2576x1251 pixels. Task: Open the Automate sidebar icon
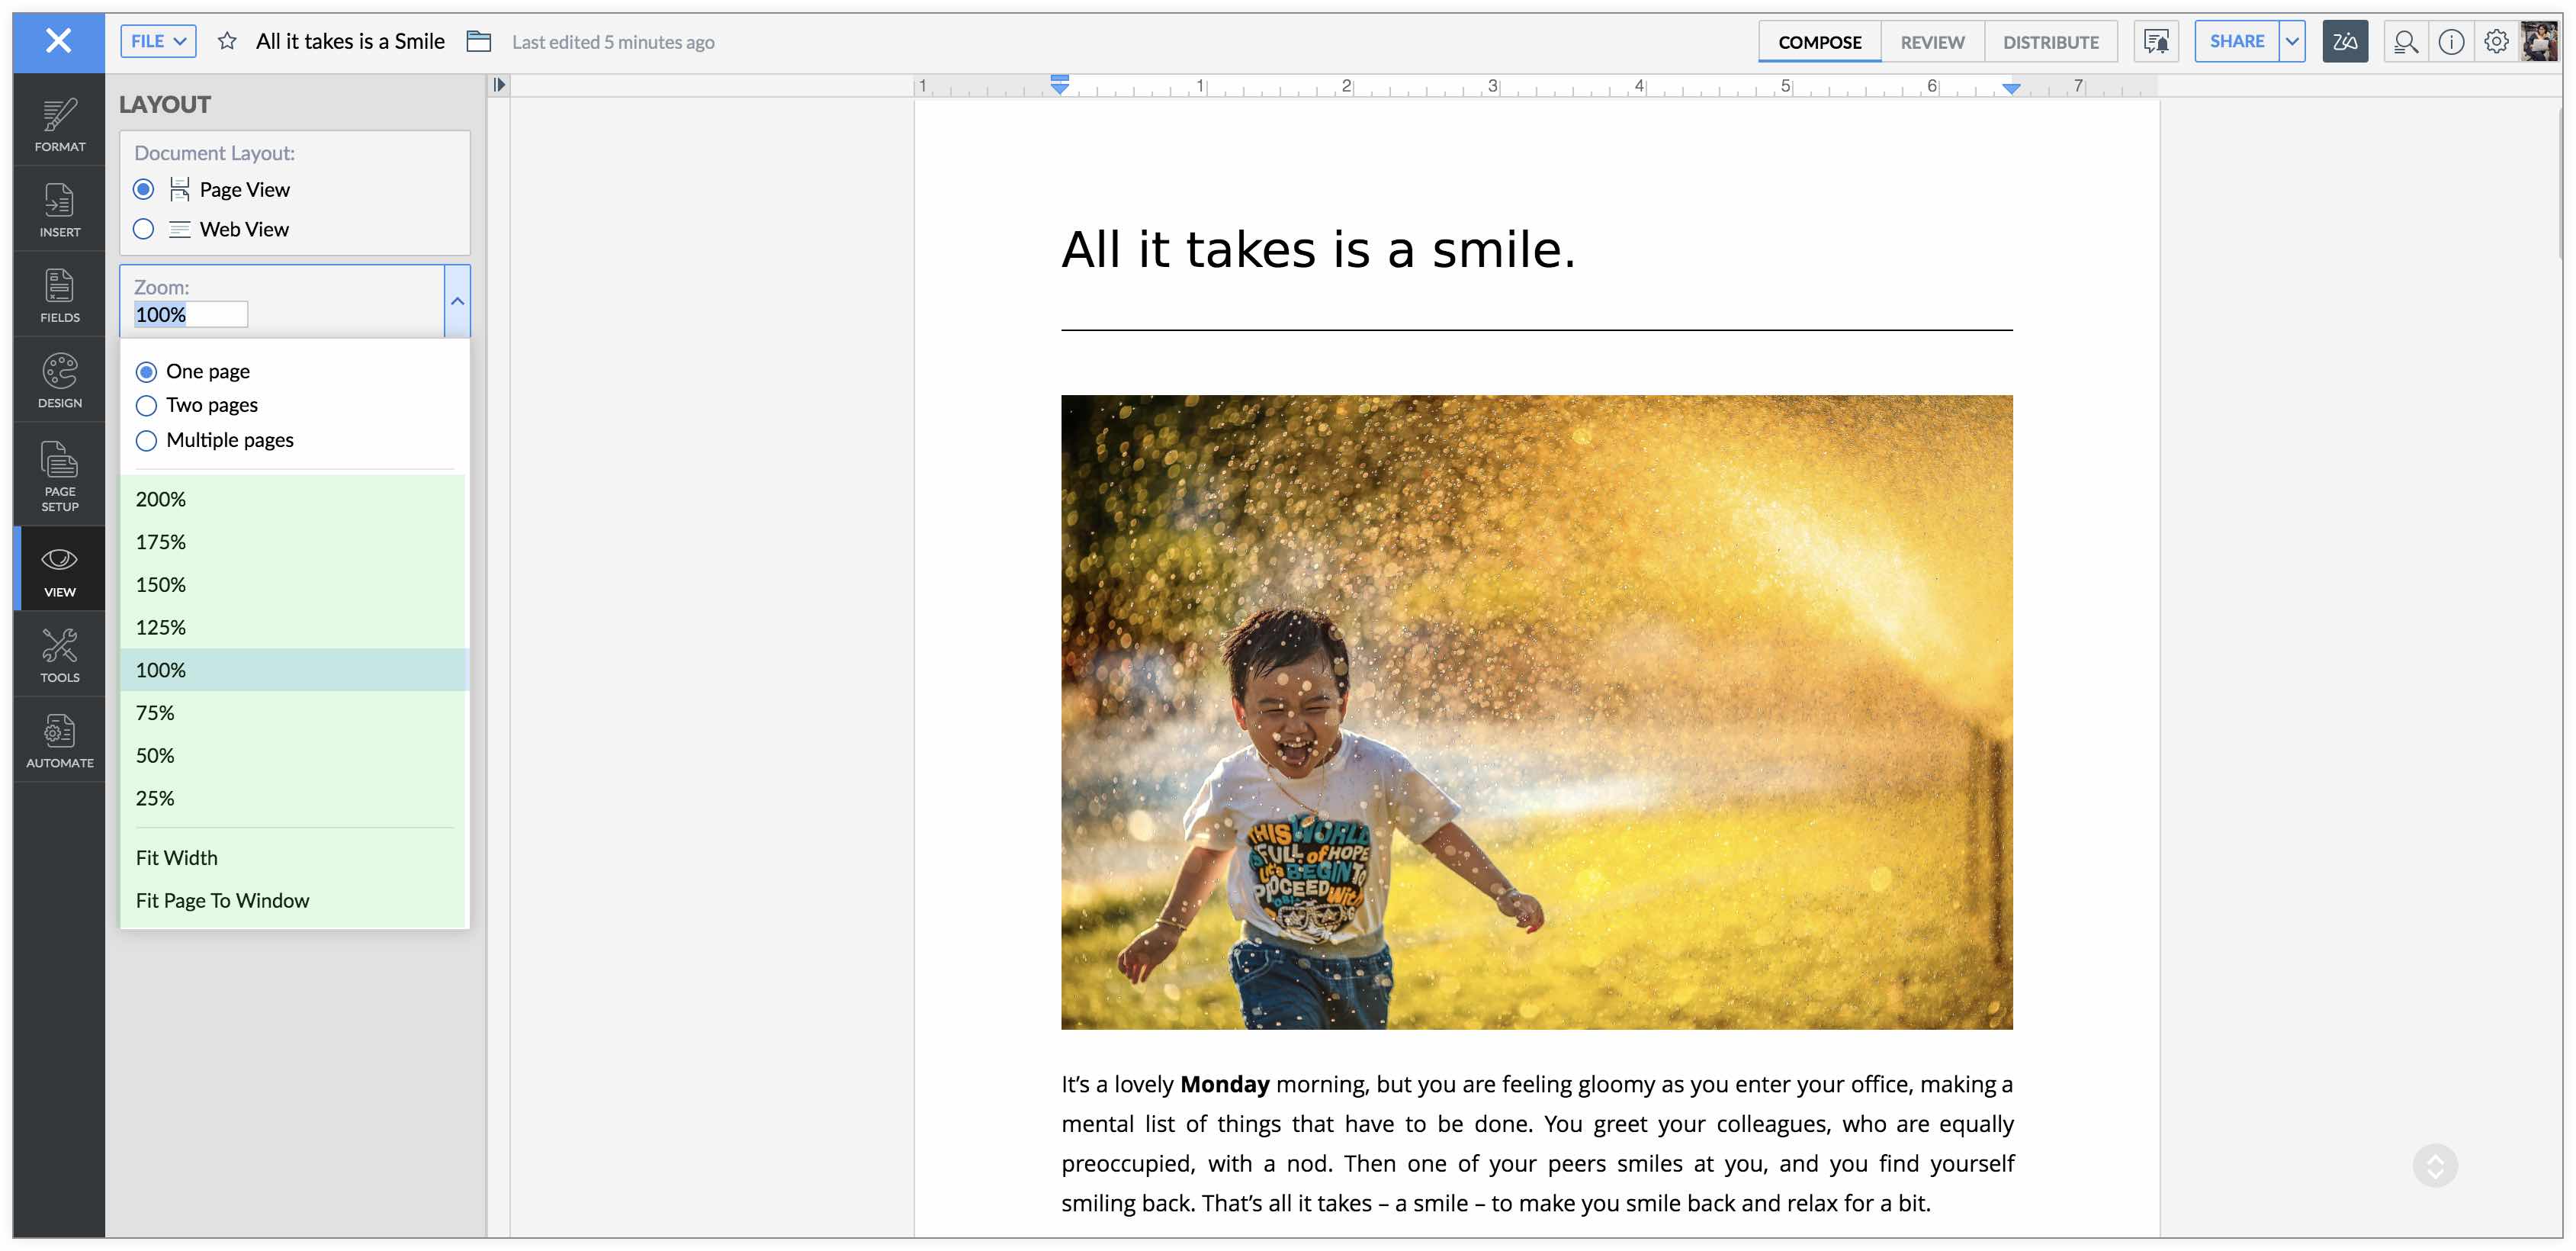coord(59,740)
